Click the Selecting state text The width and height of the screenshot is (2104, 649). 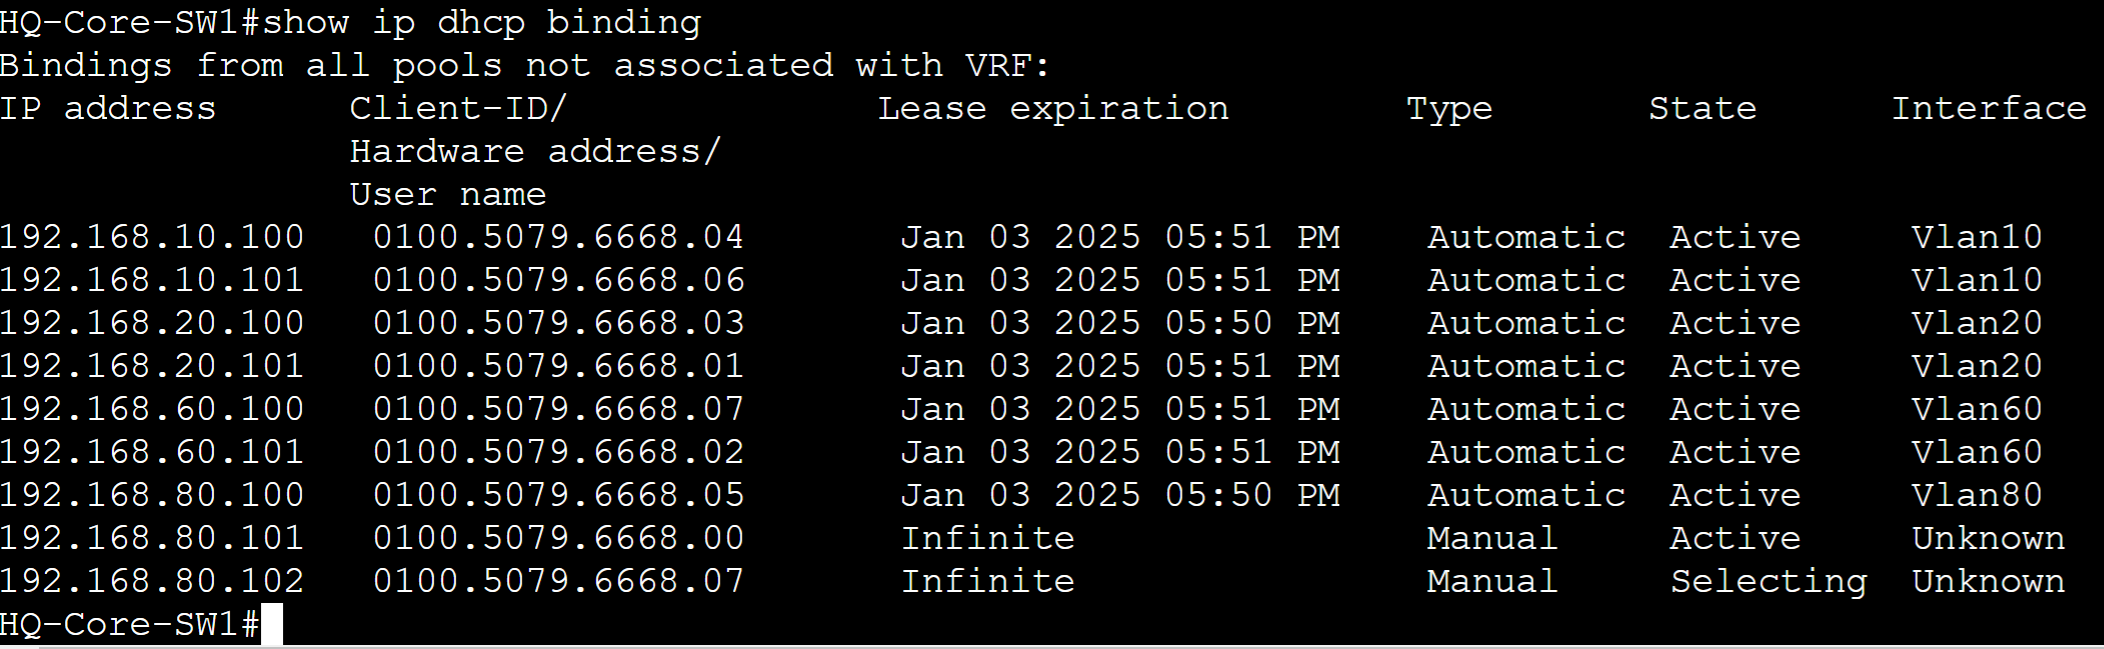tap(1768, 582)
